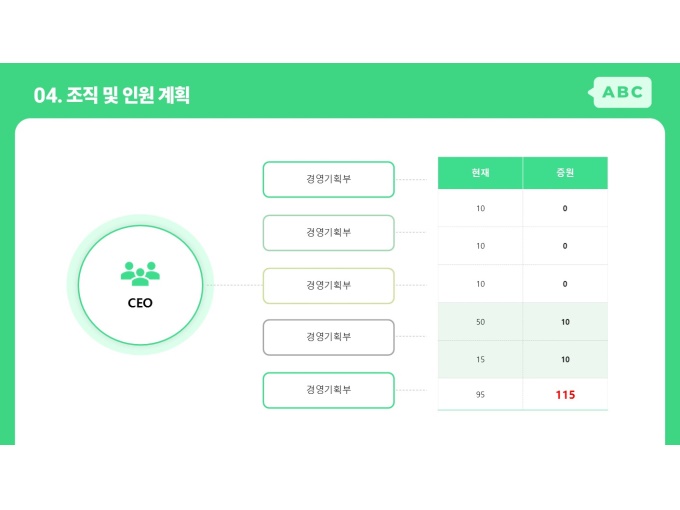
Task: Select the bold 10 beside the 50 cell
Action: pos(565,322)
